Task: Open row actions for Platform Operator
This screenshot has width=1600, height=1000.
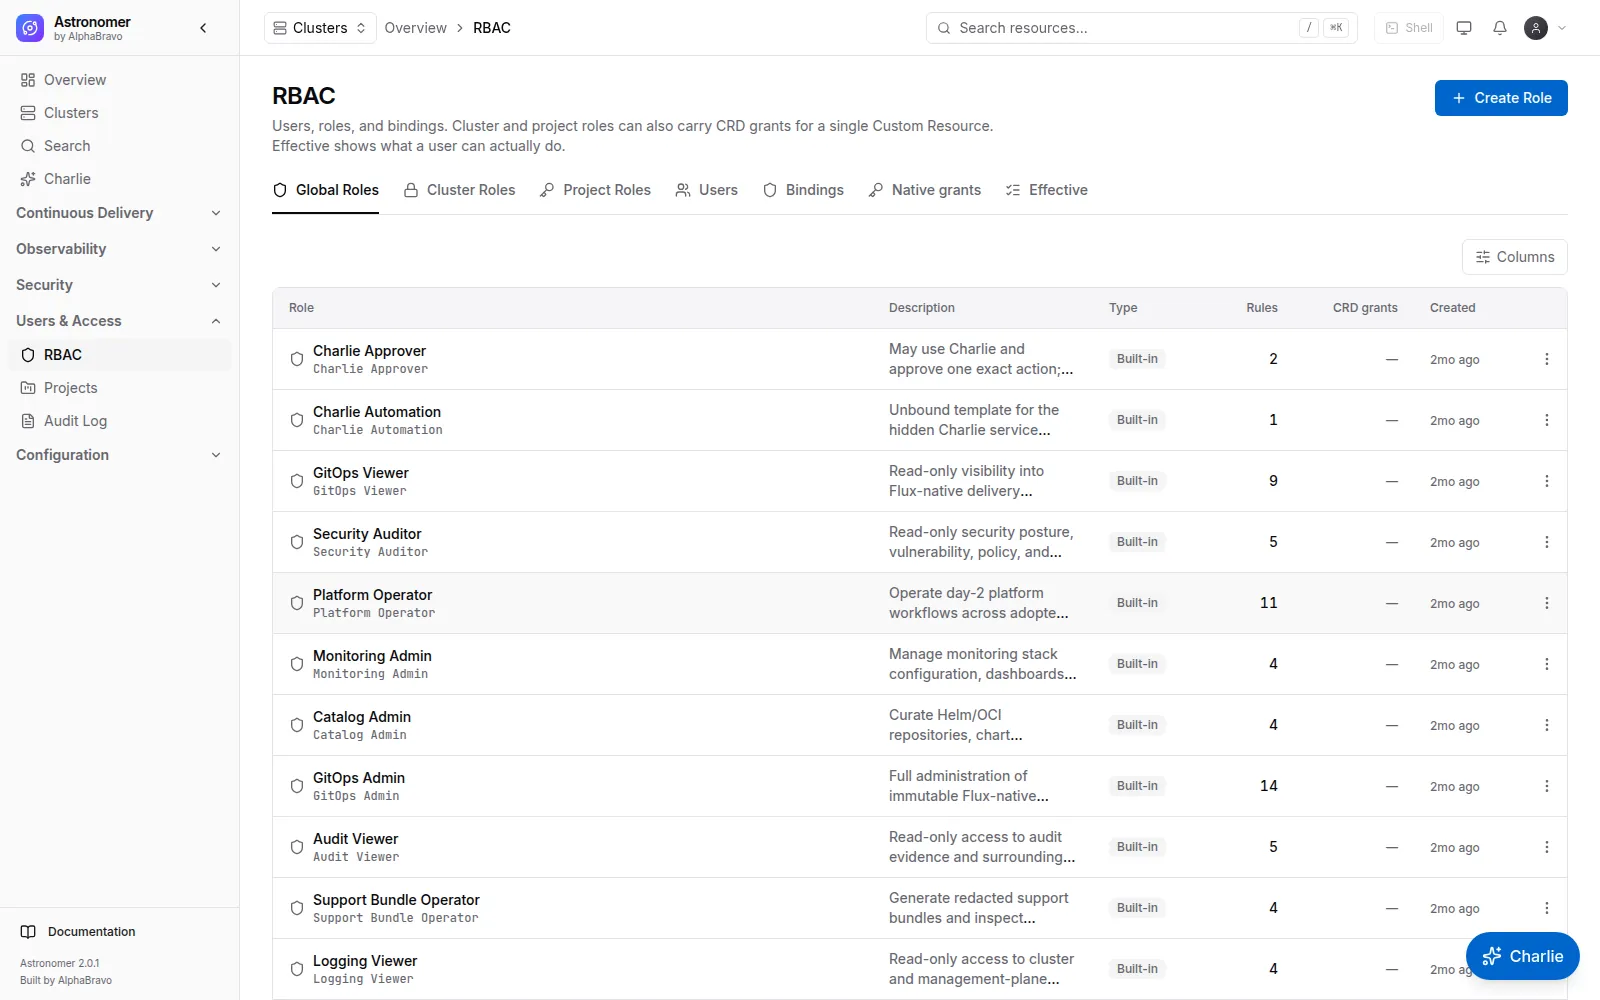Action: click(1547, 603)
